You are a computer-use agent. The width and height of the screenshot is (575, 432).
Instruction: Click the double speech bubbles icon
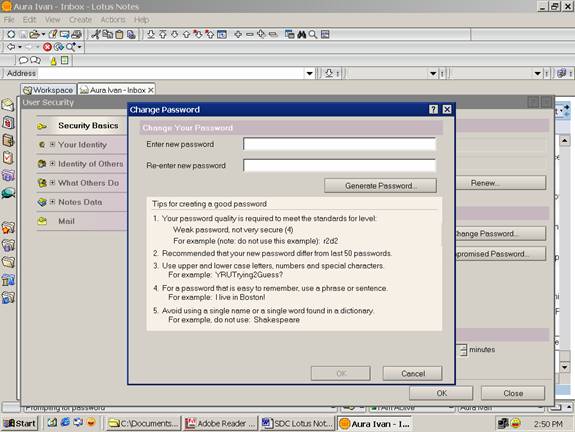click(36, 60)
